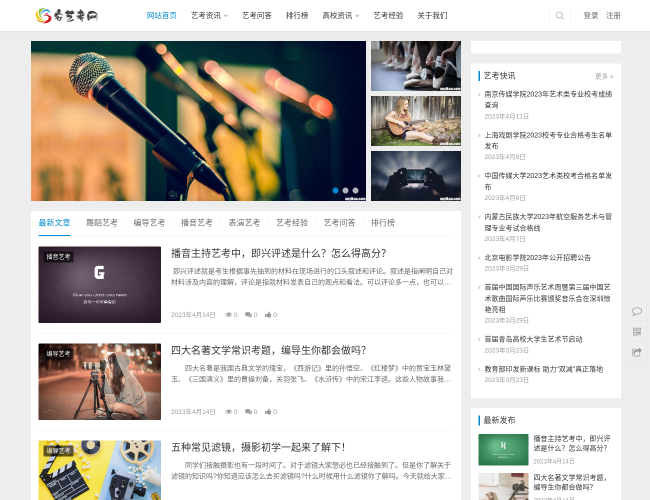Click 更多 in 艺考快讯 panel

point(604,76)
